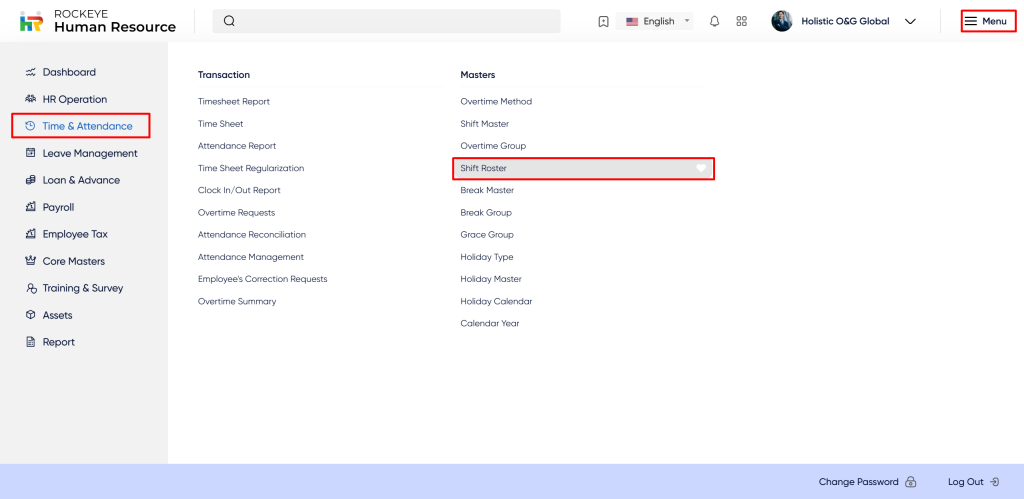Open the Timesheet Report link
Screen dimensions: 1024x499
coord(233,101)
